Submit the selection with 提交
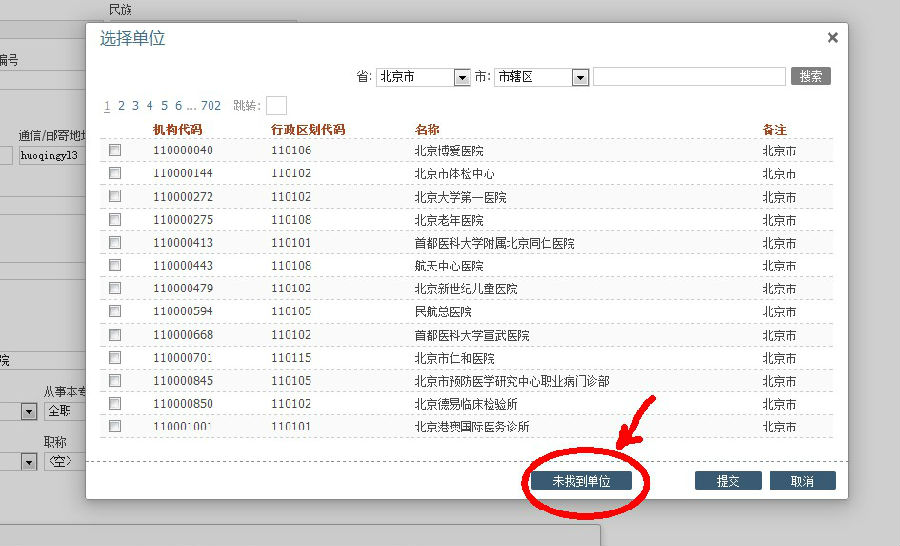The width and height of the screenshot is (900, 546). pos(727,481)
